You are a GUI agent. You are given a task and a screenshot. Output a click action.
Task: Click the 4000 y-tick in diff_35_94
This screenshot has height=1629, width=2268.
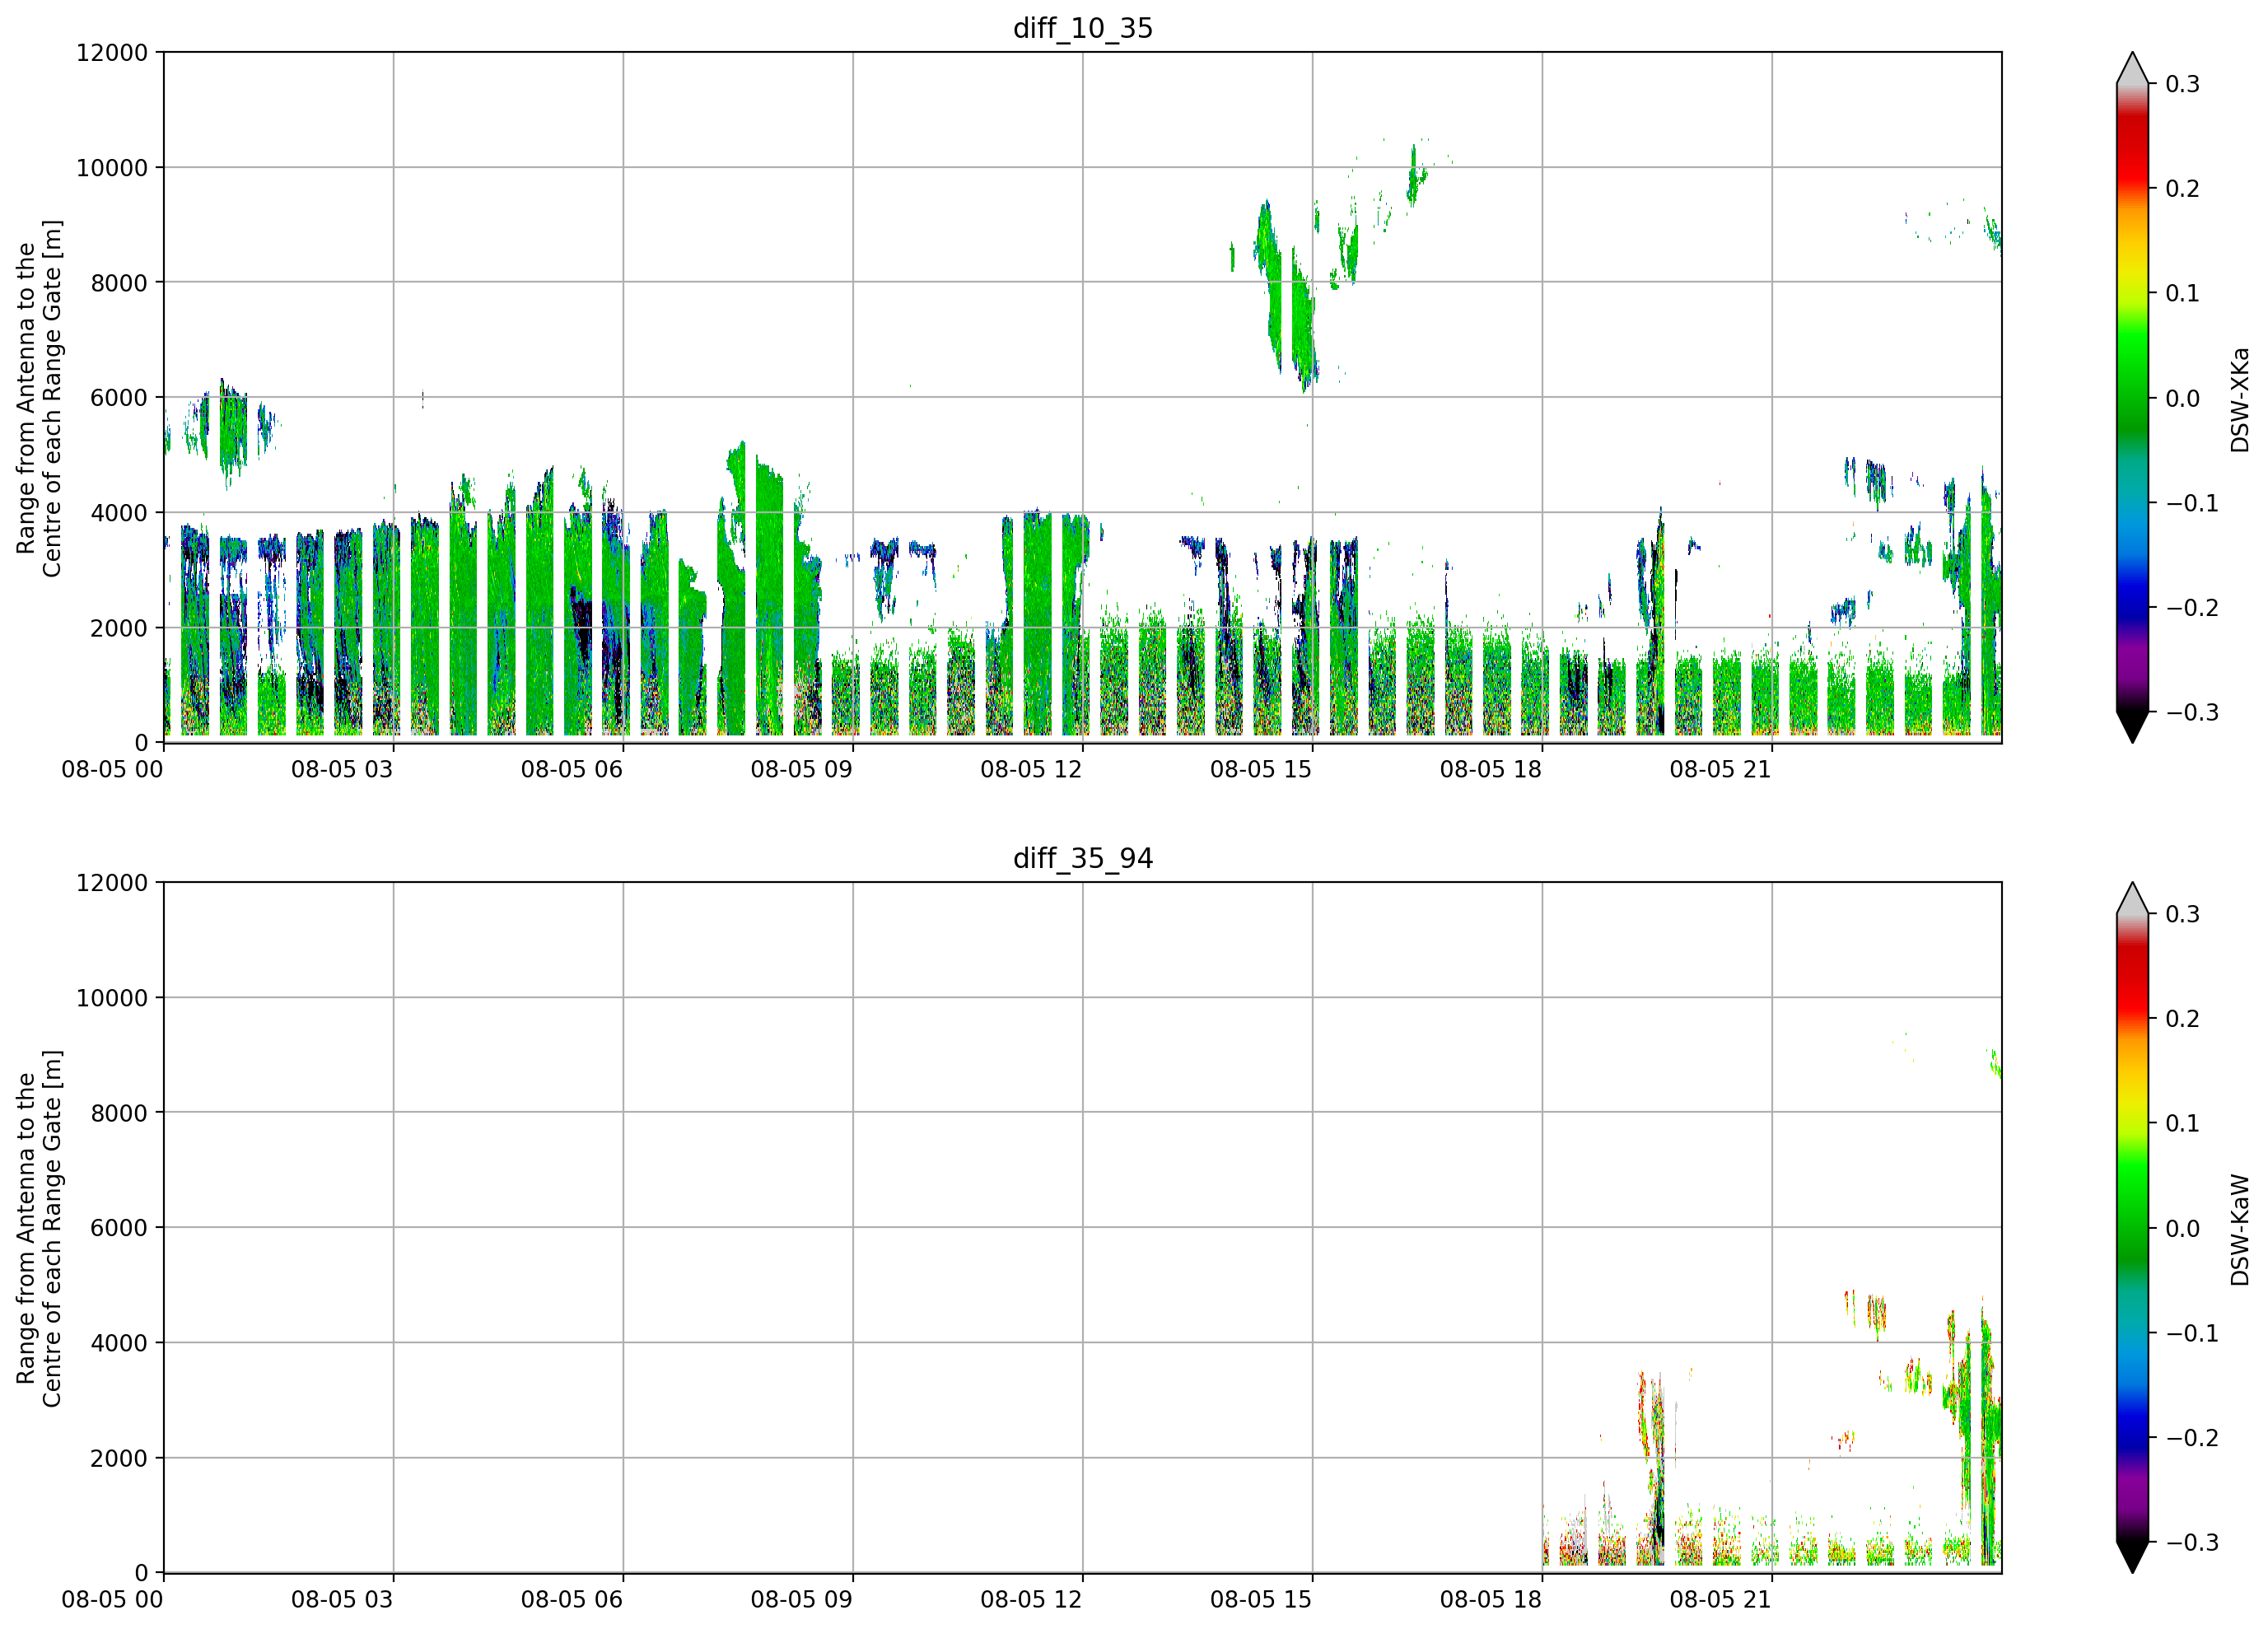119,1342
